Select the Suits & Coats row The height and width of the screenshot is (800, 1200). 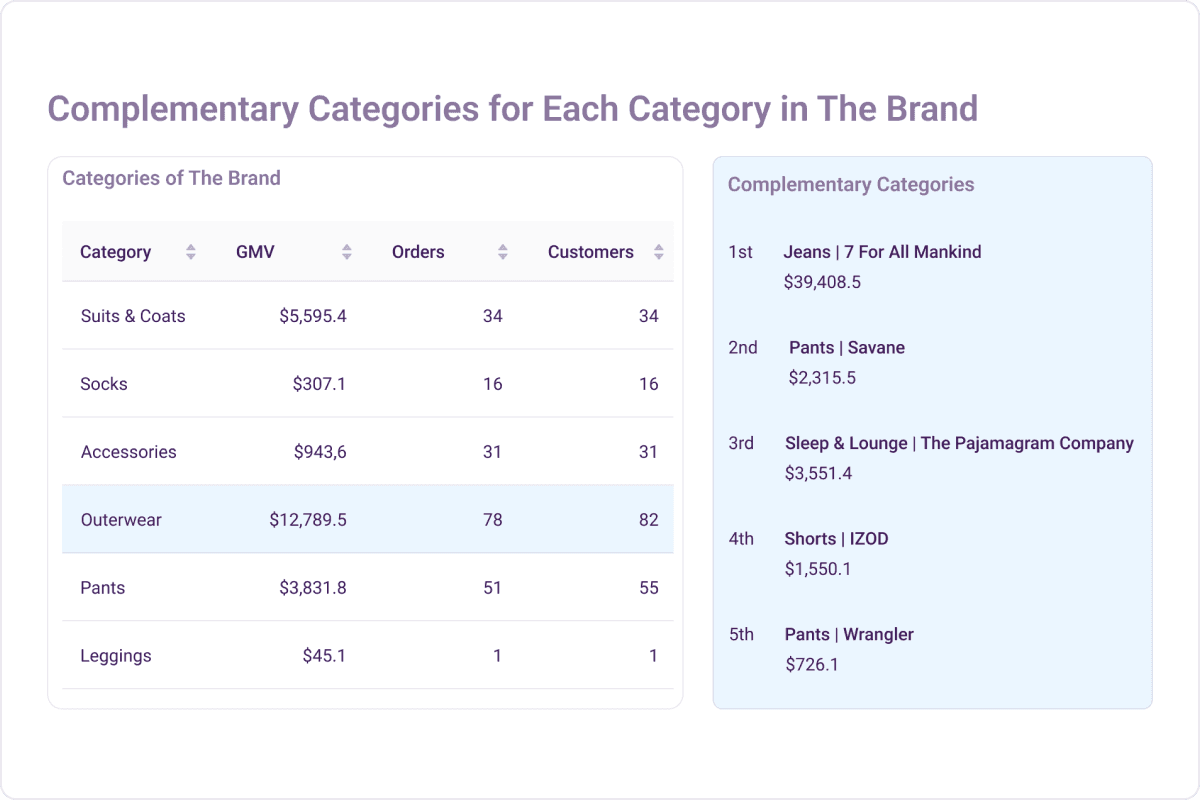click(367, 315)
